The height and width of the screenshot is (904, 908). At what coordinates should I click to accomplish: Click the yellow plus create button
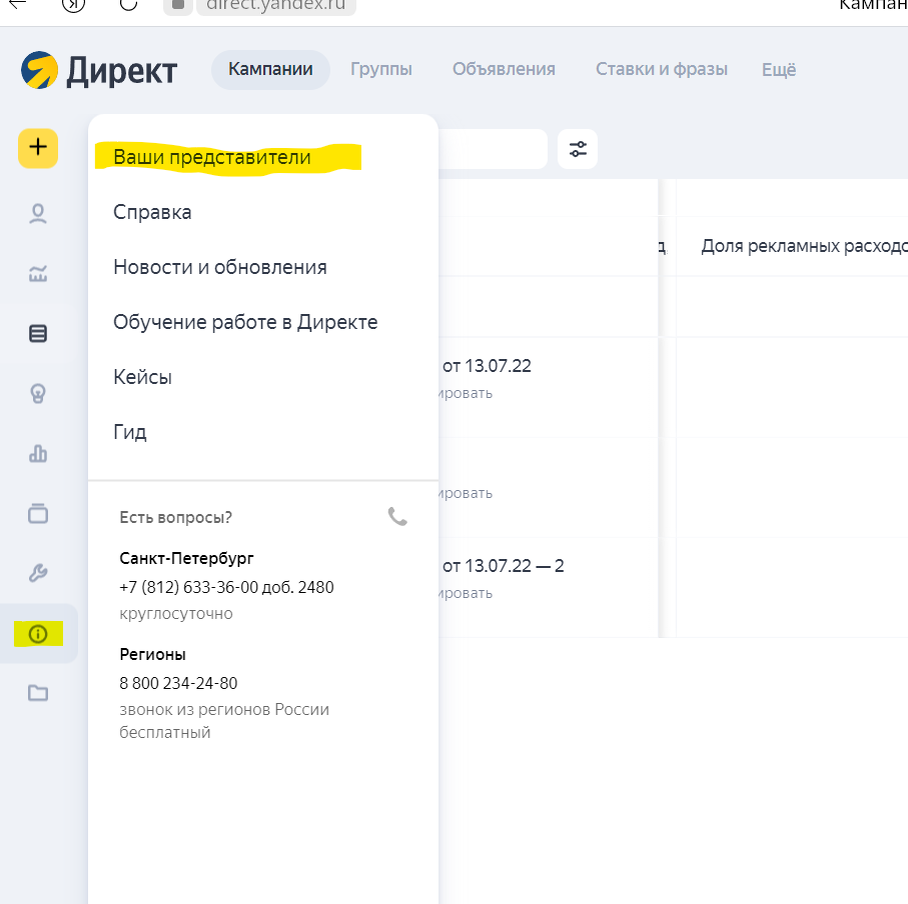tap(38, 148)
